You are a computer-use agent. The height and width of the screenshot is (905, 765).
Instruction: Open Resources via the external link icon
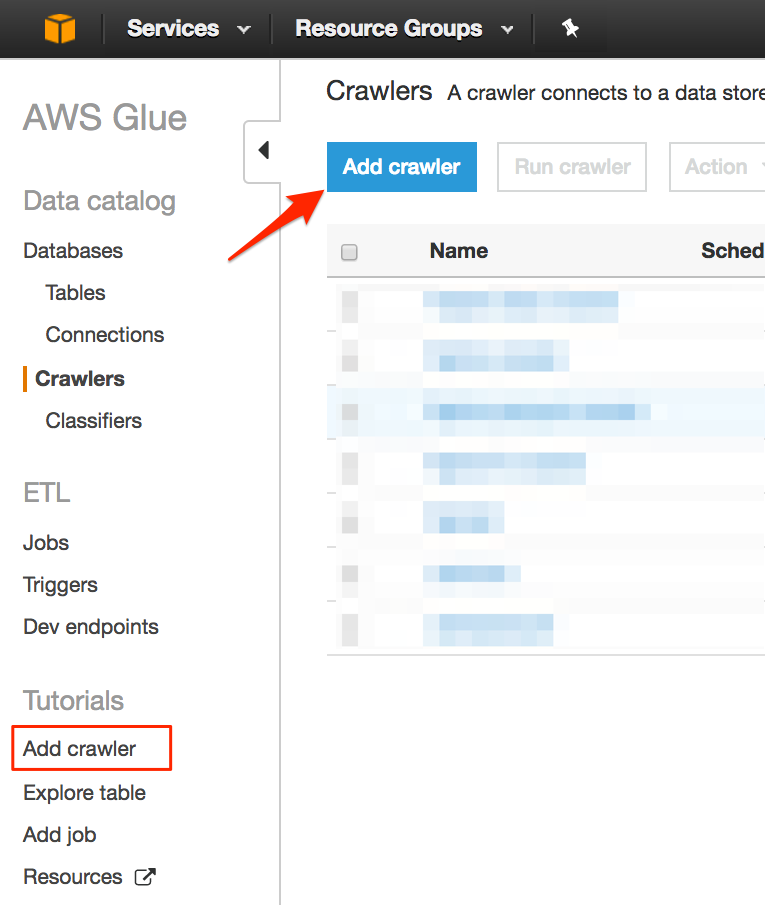pyautogui.click(x=146, y=877)
